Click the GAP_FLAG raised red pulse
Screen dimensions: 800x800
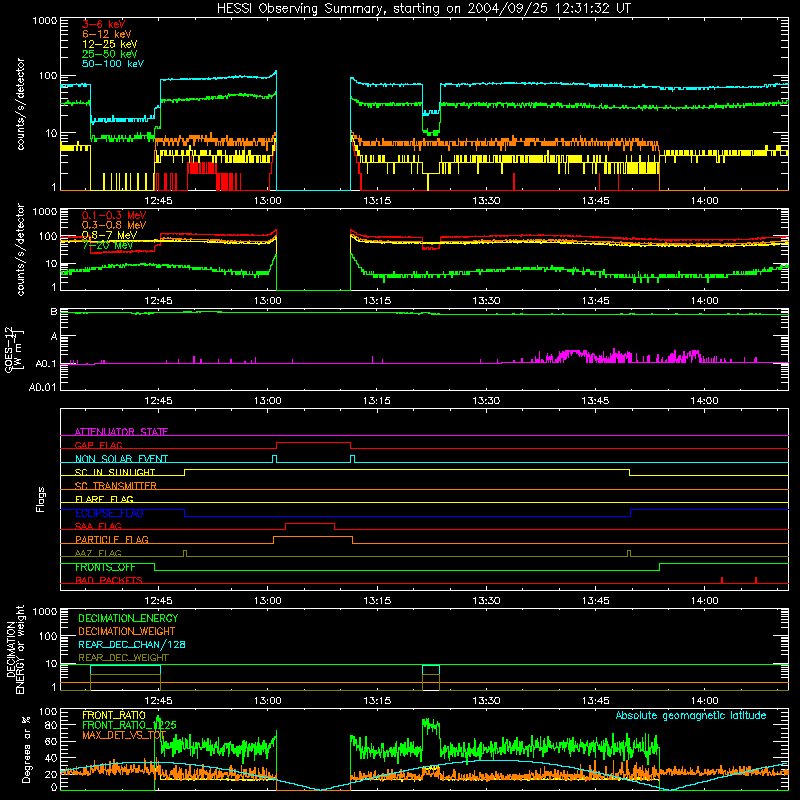[x=313, y=443]
